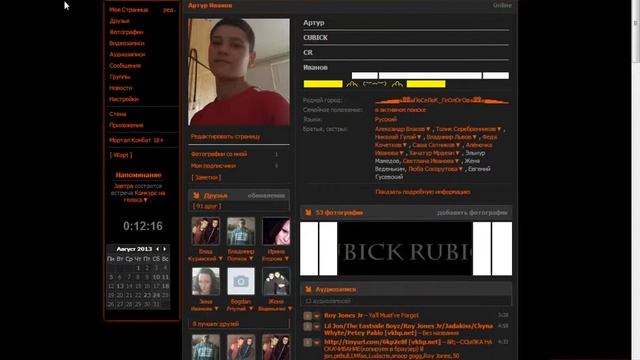Open download arrow for tinyurl.com track
Screen dimensions: 640x360
pos(317,342)
